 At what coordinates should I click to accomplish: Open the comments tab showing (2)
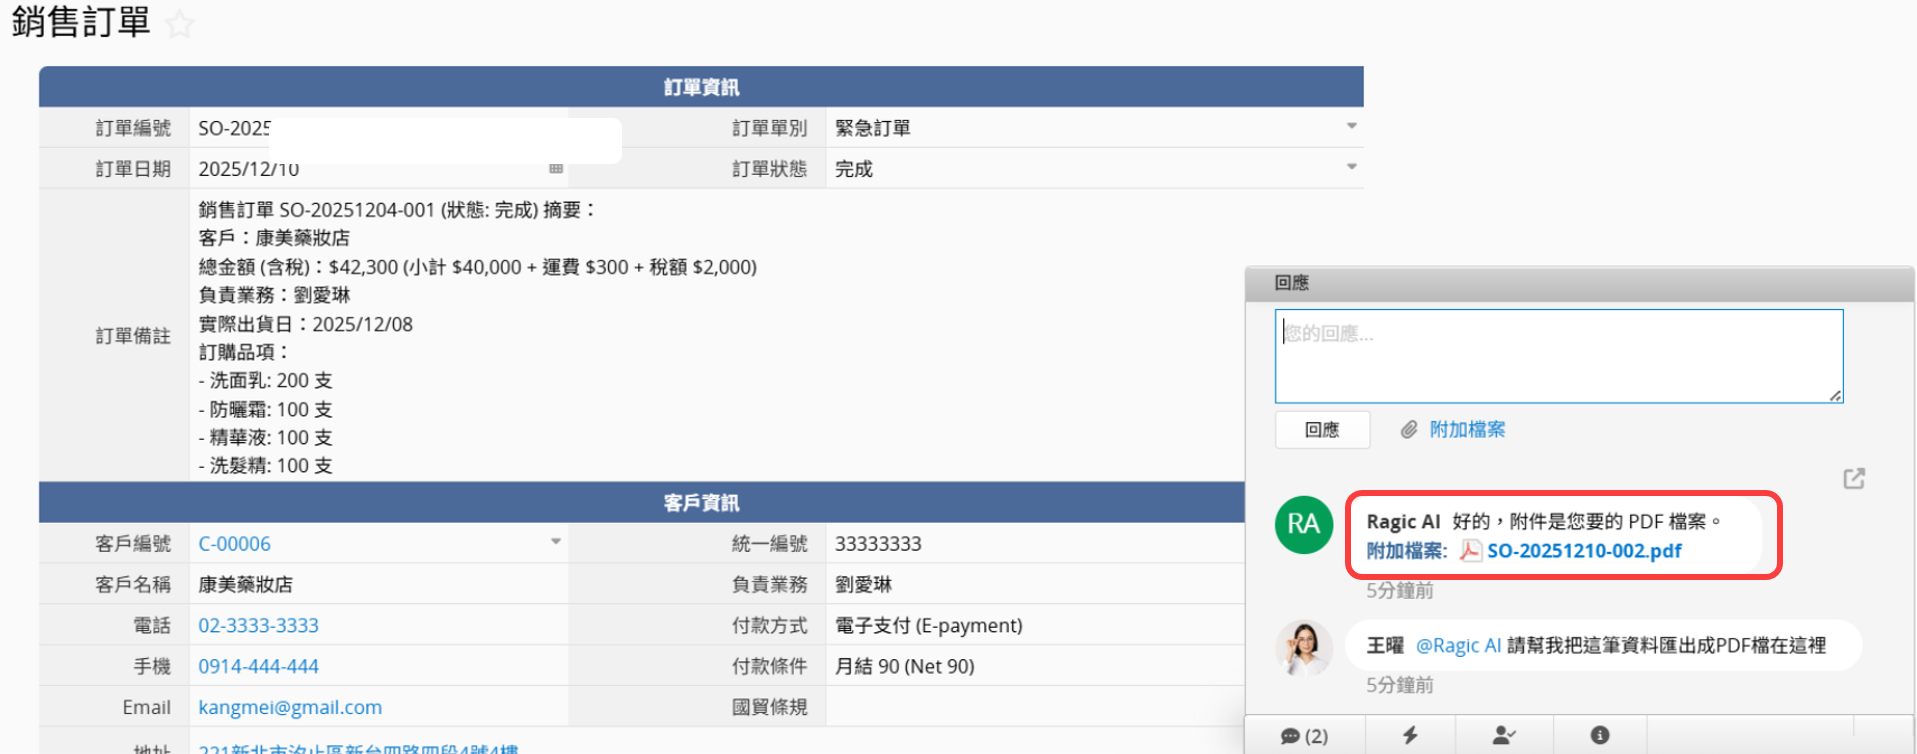1304,736
